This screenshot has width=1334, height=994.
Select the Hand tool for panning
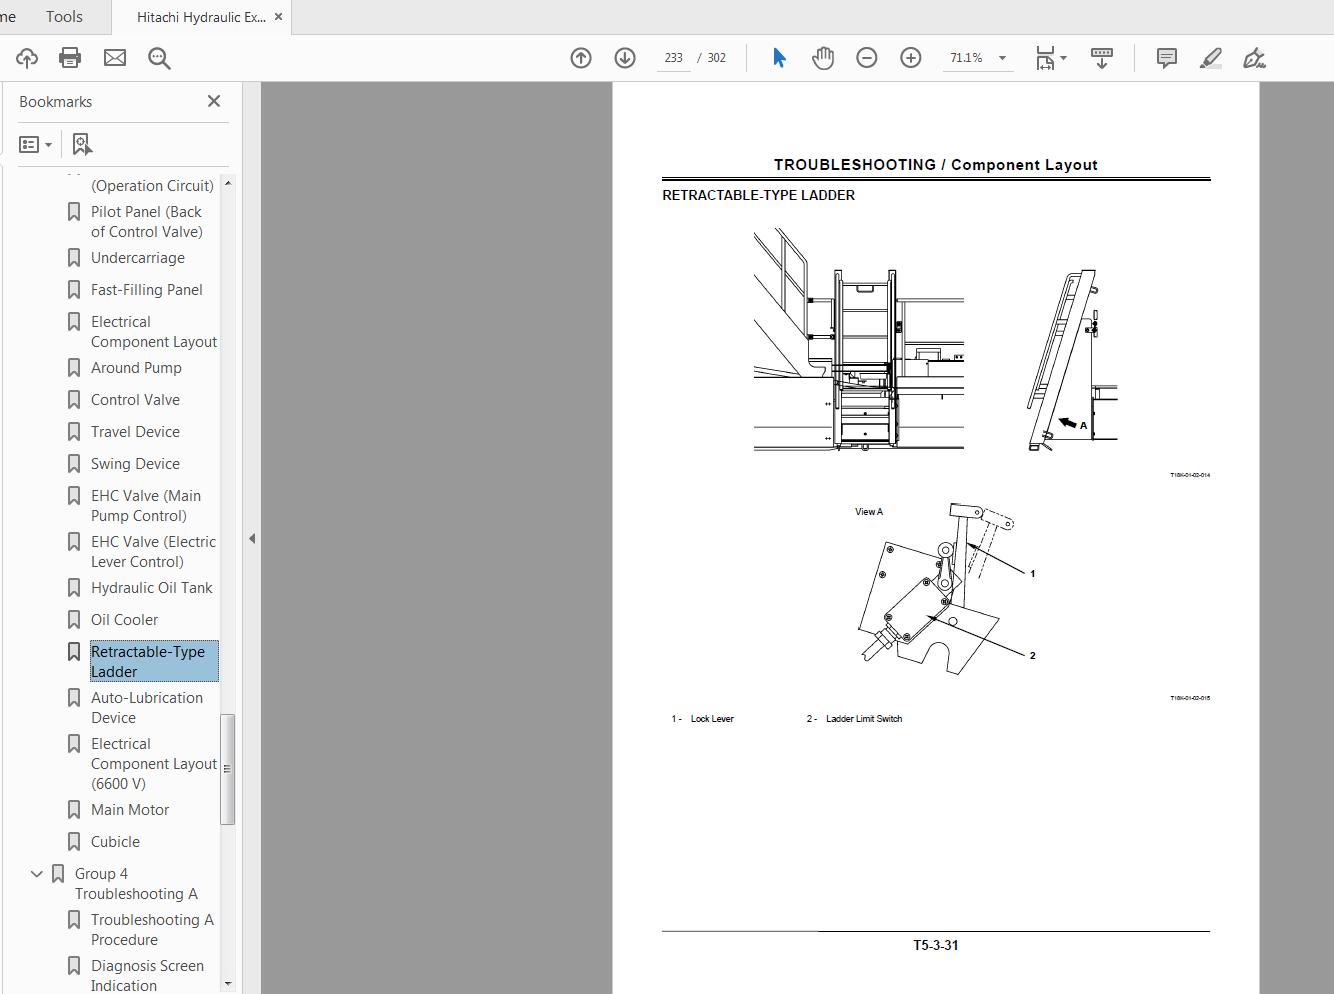(822, 57)
